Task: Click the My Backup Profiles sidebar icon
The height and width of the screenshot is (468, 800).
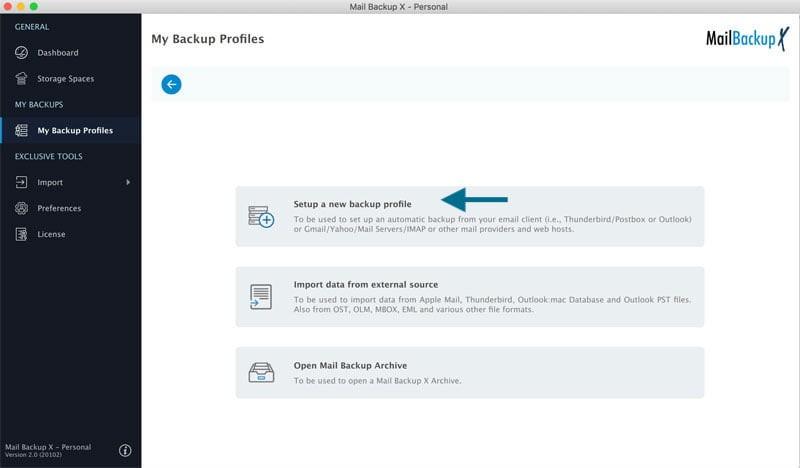Action: [x=21, y=131]
